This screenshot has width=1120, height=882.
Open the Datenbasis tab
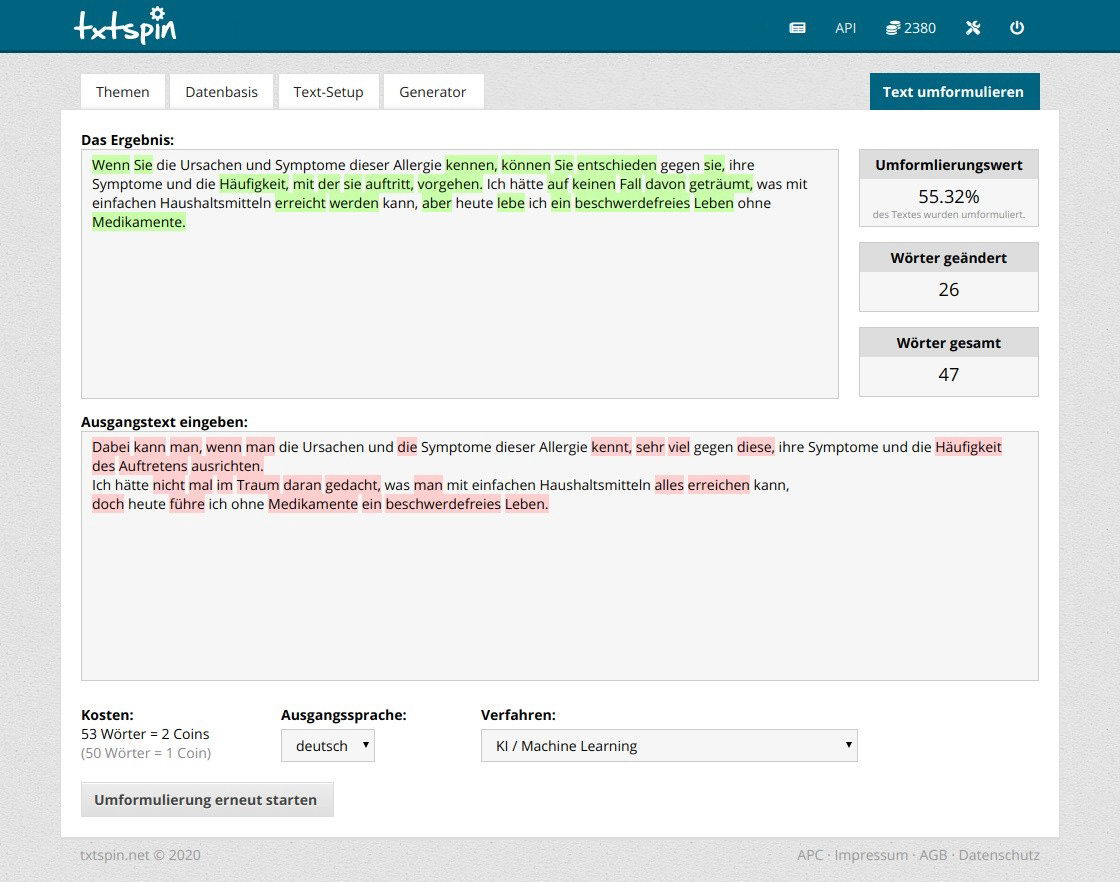(x=221, y=91)
